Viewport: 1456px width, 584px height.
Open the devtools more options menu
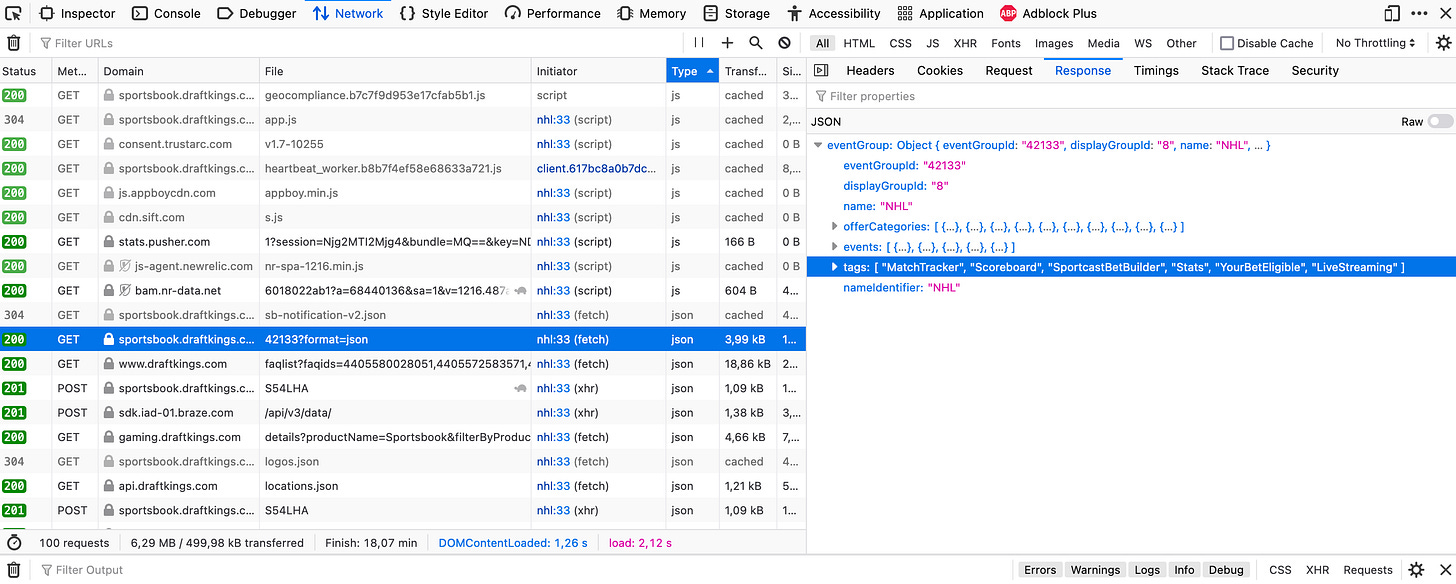[x=1419, y=13]
